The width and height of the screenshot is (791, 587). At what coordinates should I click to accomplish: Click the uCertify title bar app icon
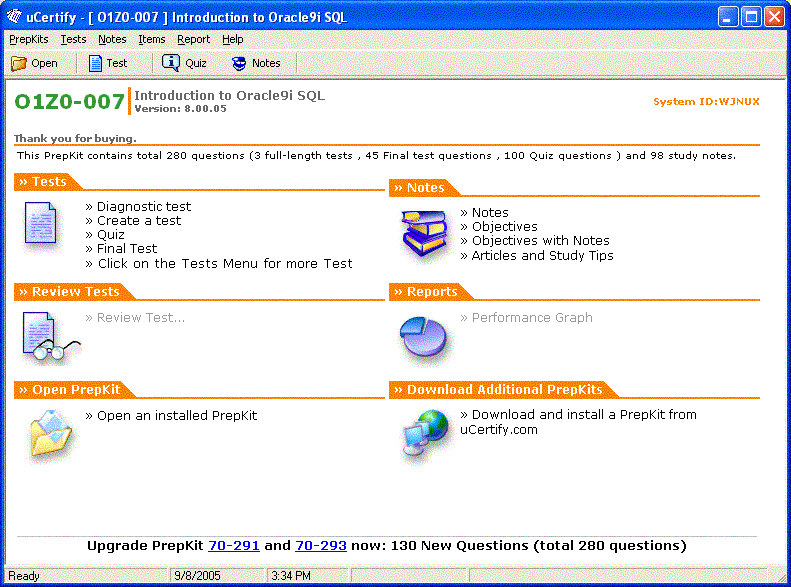tap(14, 17)
